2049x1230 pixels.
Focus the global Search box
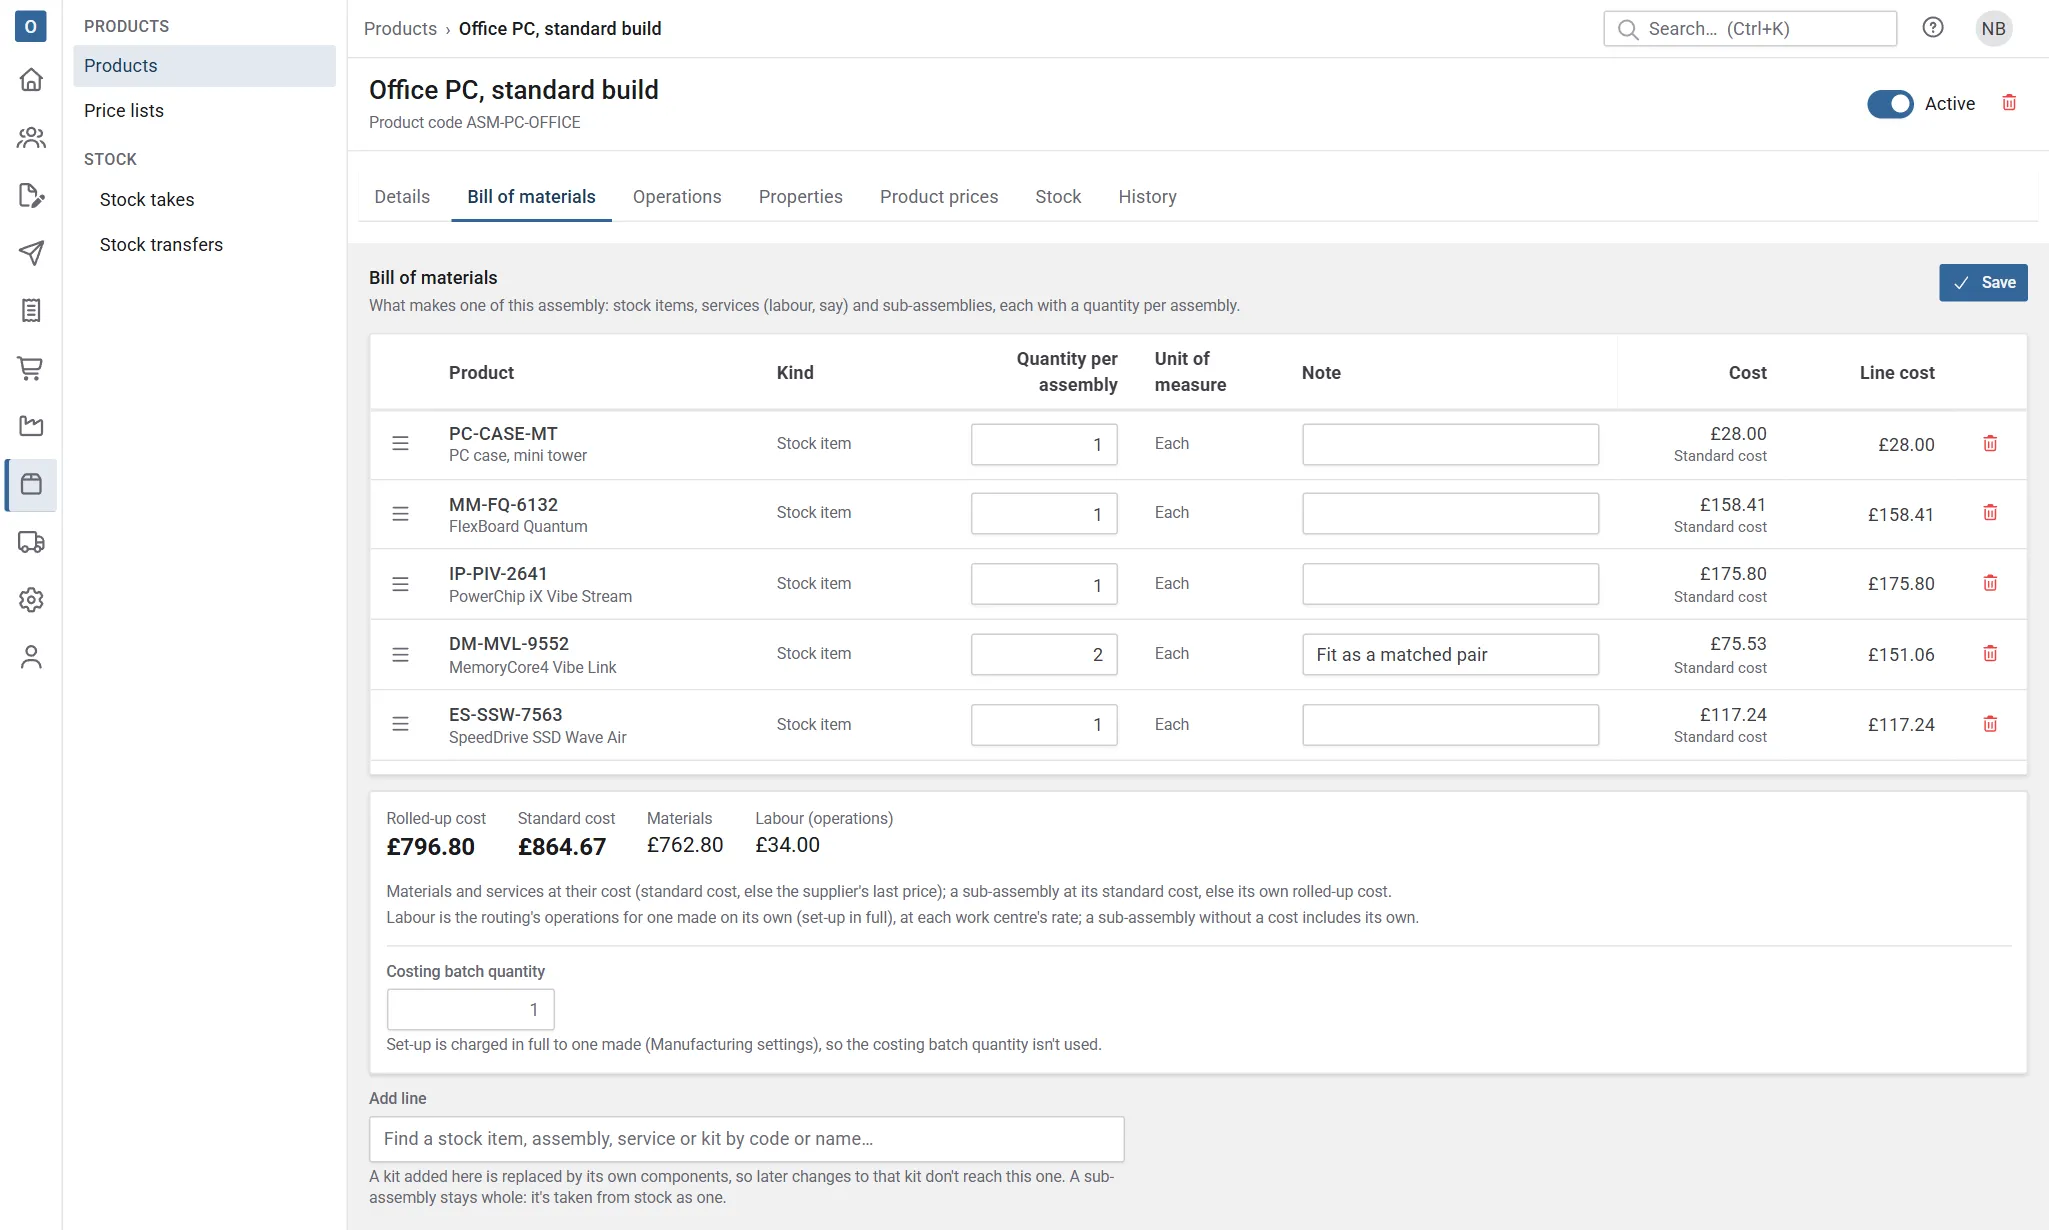tap(1750, 29)
